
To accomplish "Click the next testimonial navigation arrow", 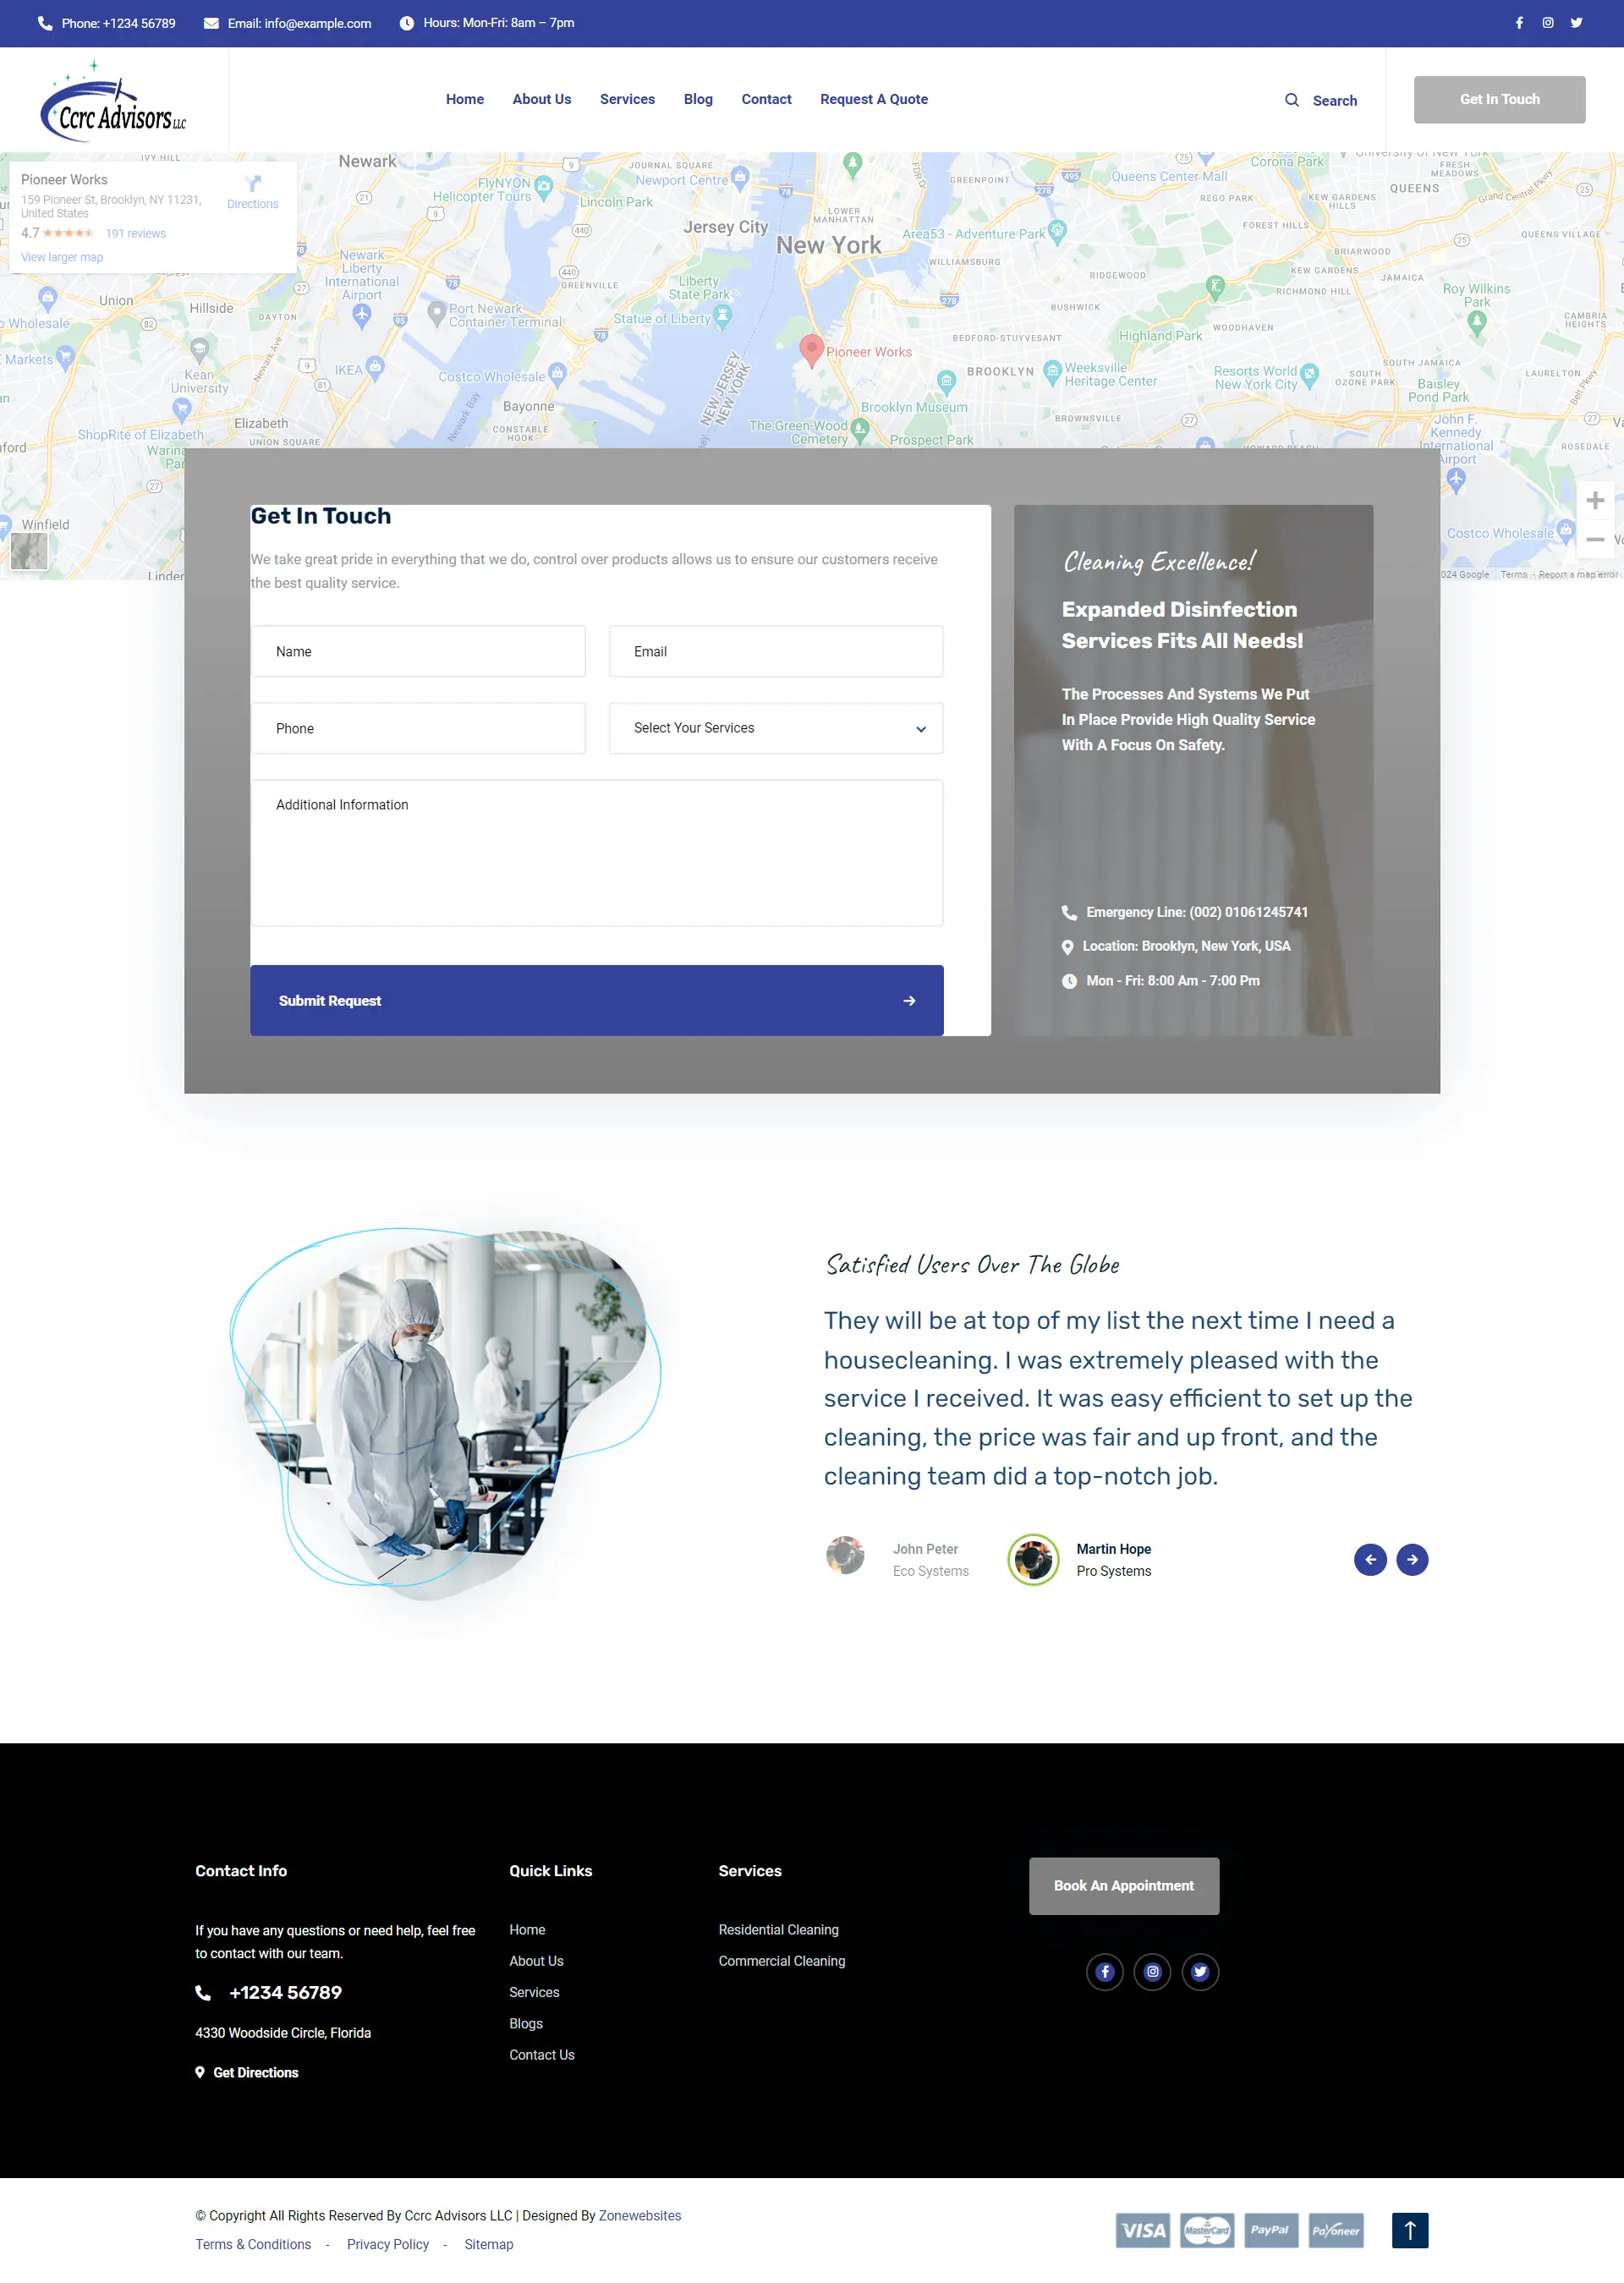I will point(1412,1559).
